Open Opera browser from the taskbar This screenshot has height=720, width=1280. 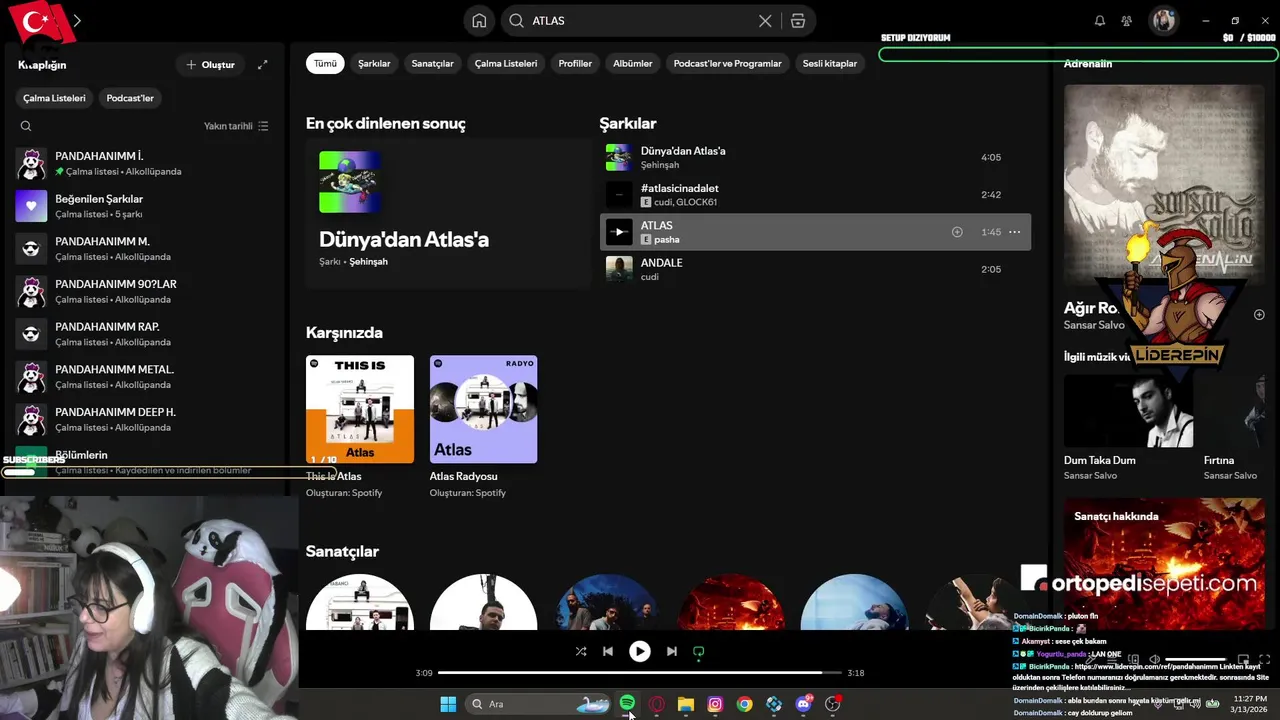[657, 704]
